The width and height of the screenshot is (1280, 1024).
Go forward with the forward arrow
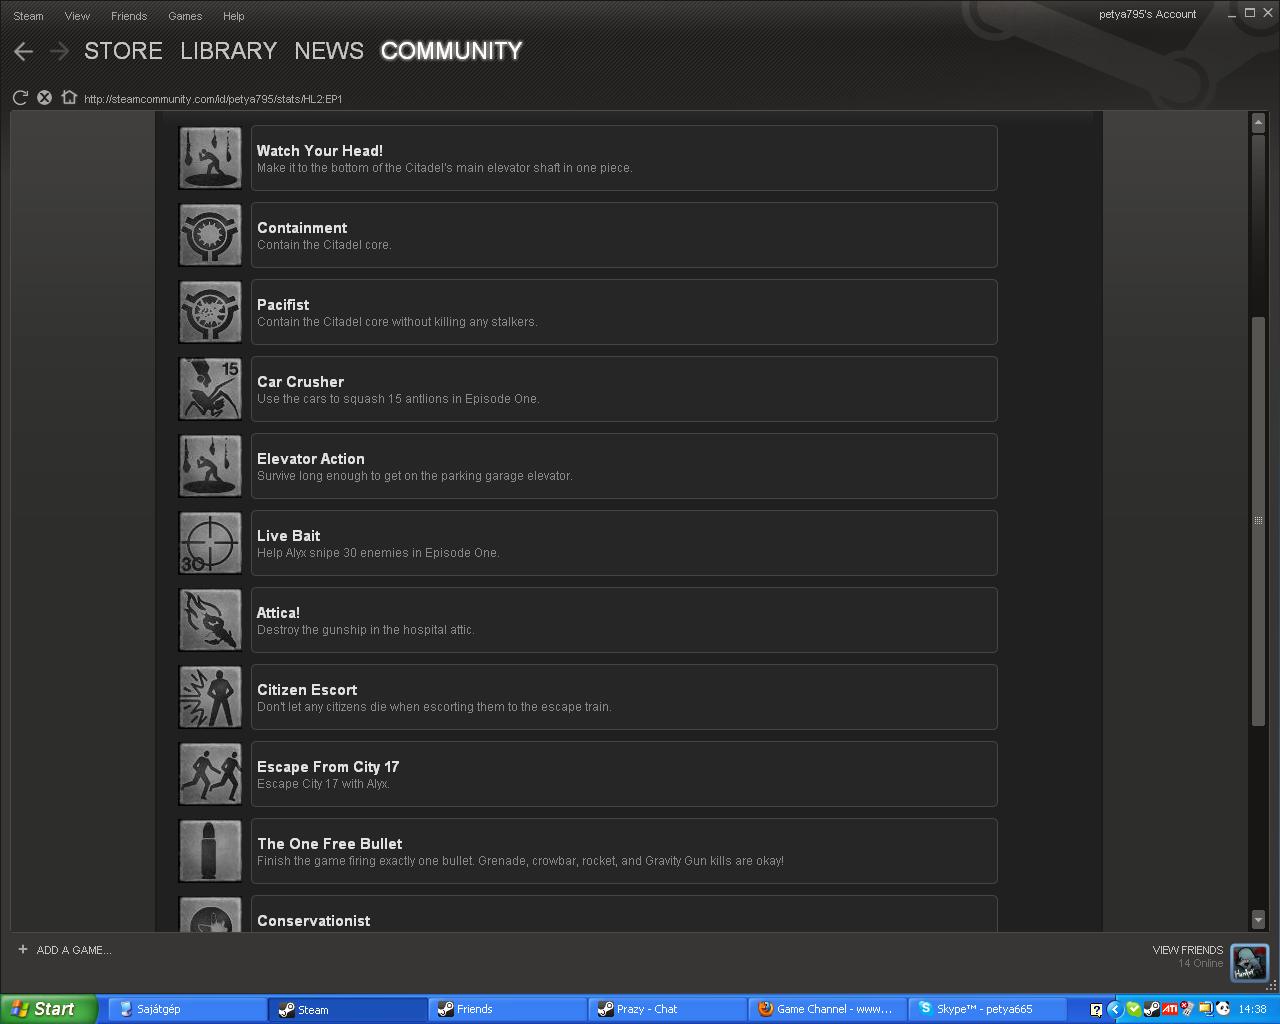59,51
